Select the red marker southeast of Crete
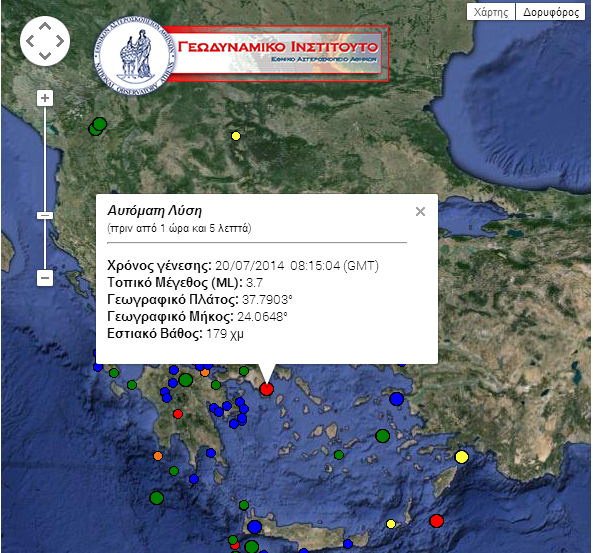The image size is (593, 553). (436, 521)
